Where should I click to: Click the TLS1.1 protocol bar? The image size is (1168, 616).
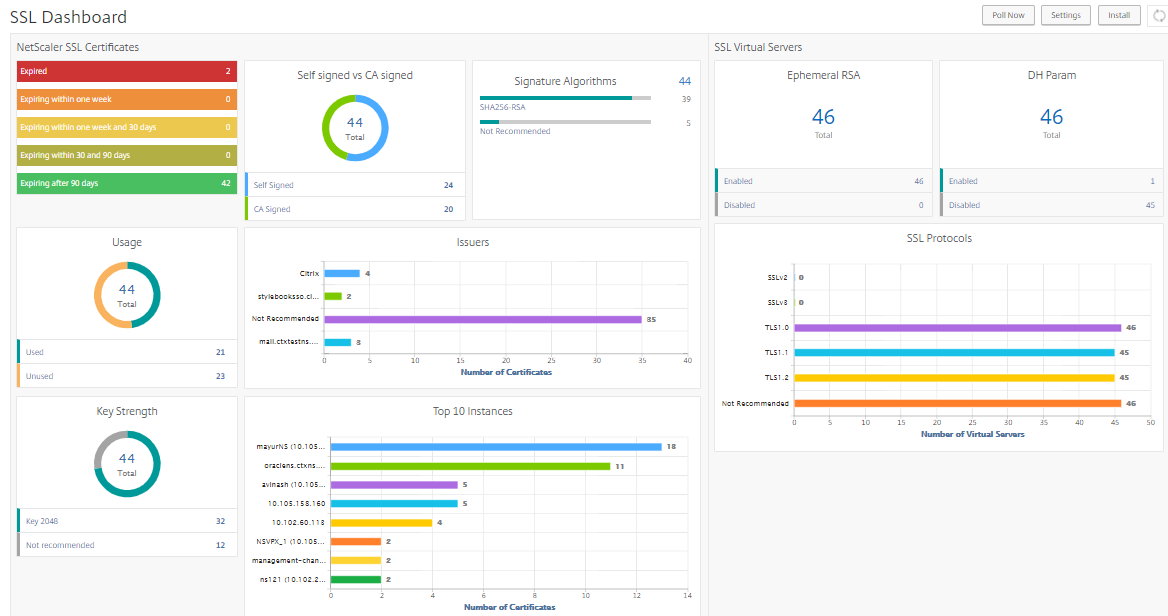[954, 353]
